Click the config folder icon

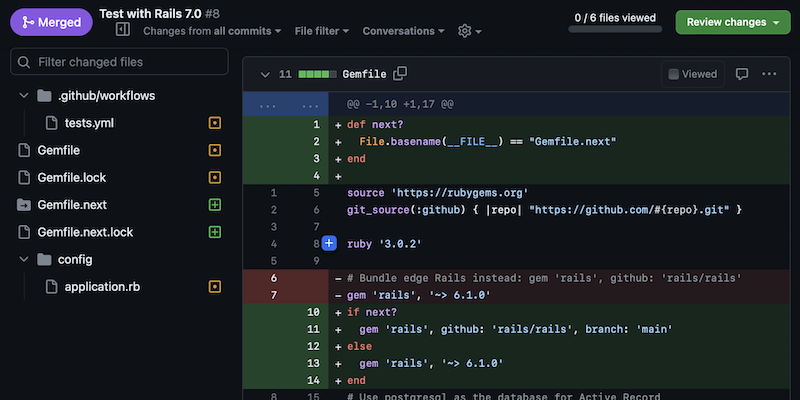[44, 259]
